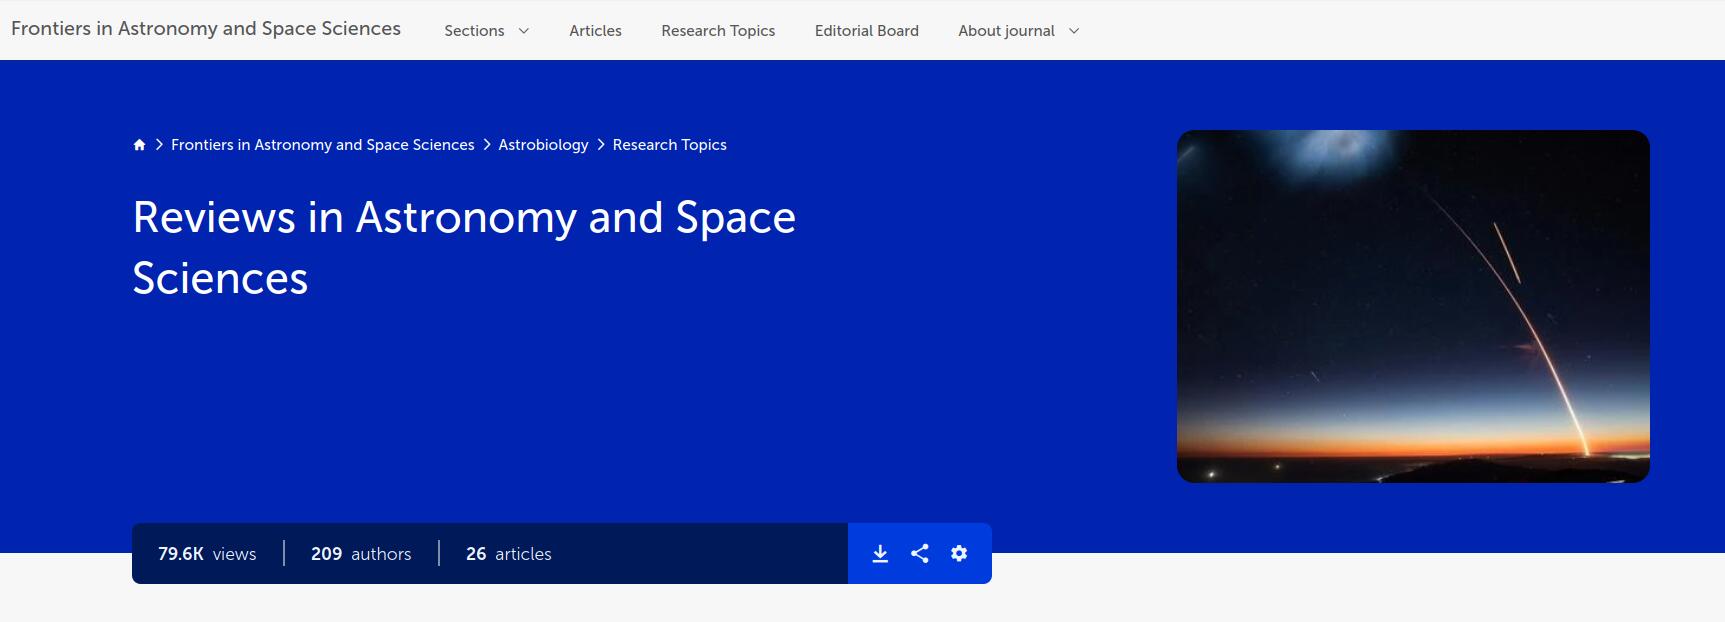The height and width of the screenshot is (622, 1725).
Task: Click the Reviews in Astronomy page heading
Action: (x=464, y=247)
